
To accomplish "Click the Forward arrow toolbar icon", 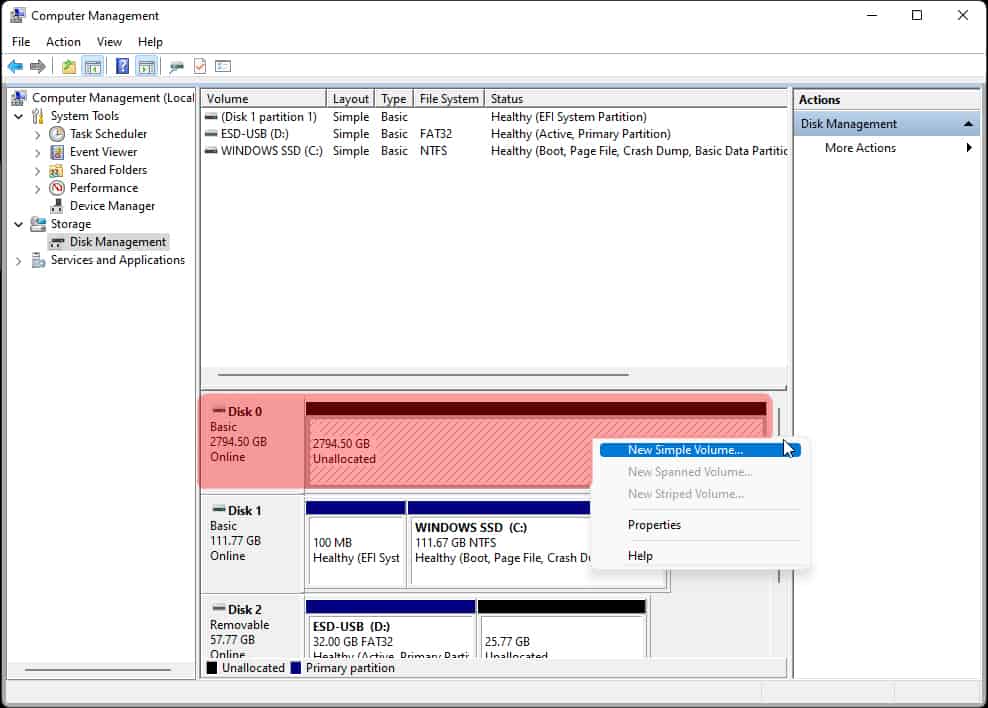I will tap(38, 66).
